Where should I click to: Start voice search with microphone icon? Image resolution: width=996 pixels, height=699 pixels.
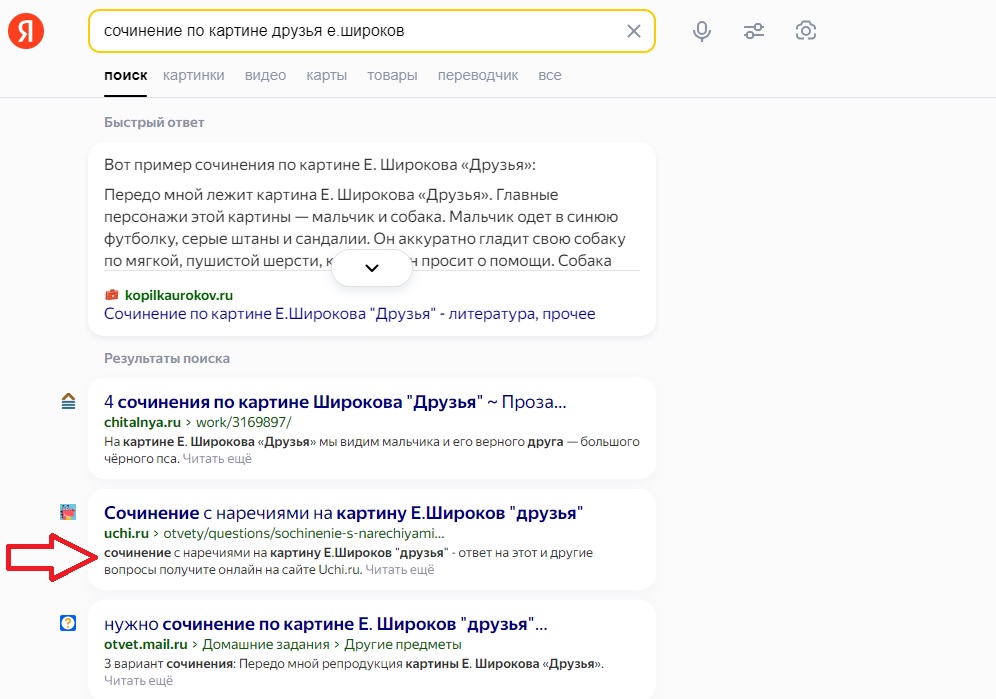coord(702,31)
